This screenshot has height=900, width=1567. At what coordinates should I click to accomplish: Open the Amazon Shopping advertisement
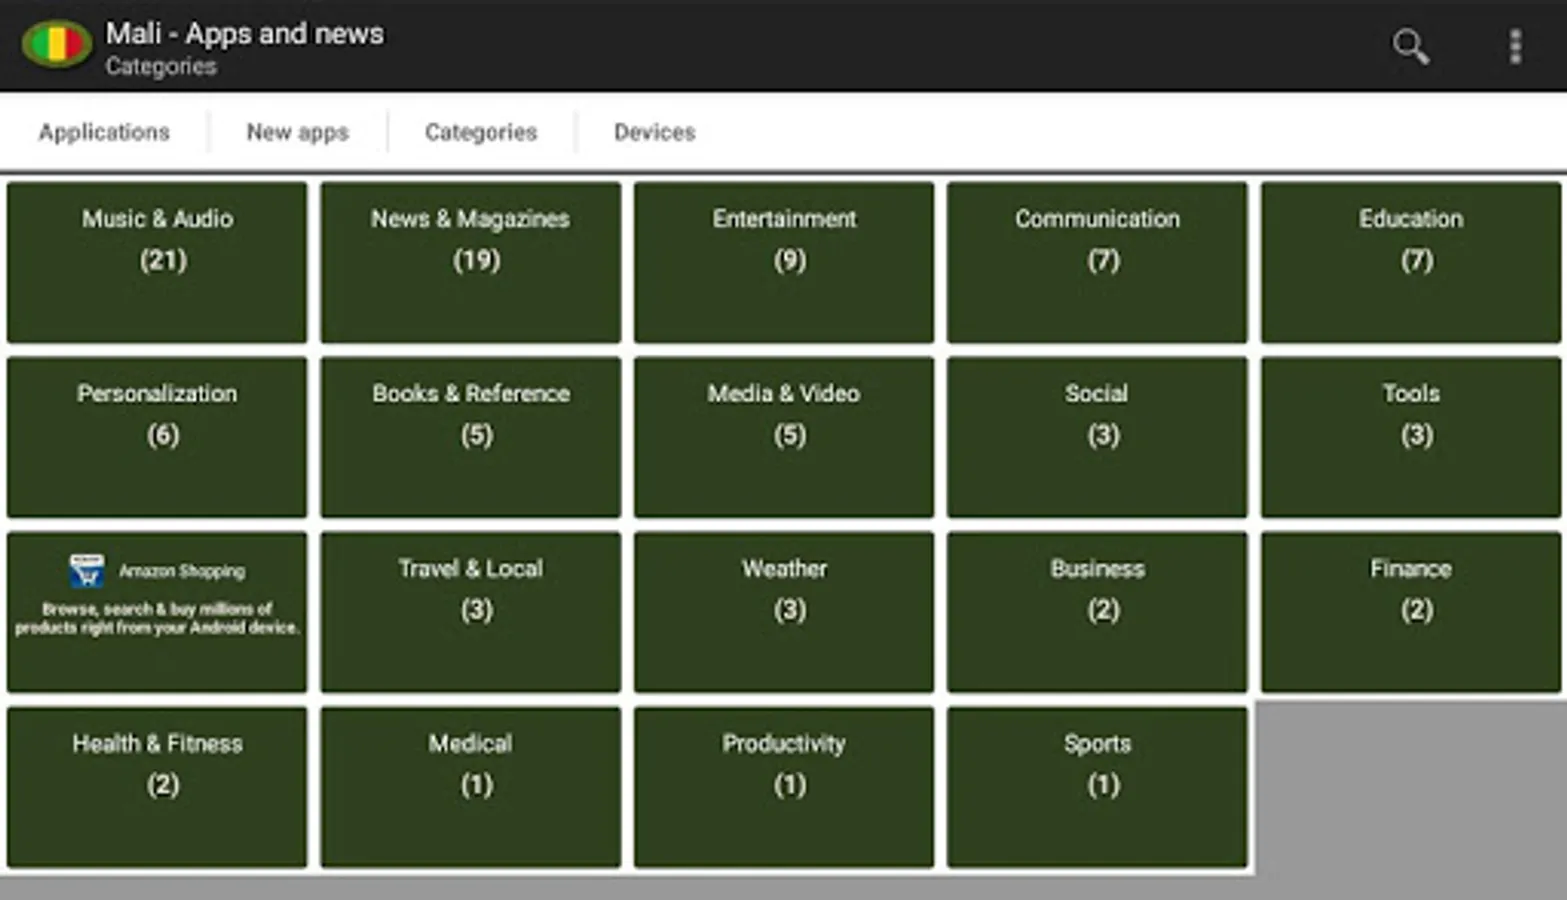pos(157,611)
